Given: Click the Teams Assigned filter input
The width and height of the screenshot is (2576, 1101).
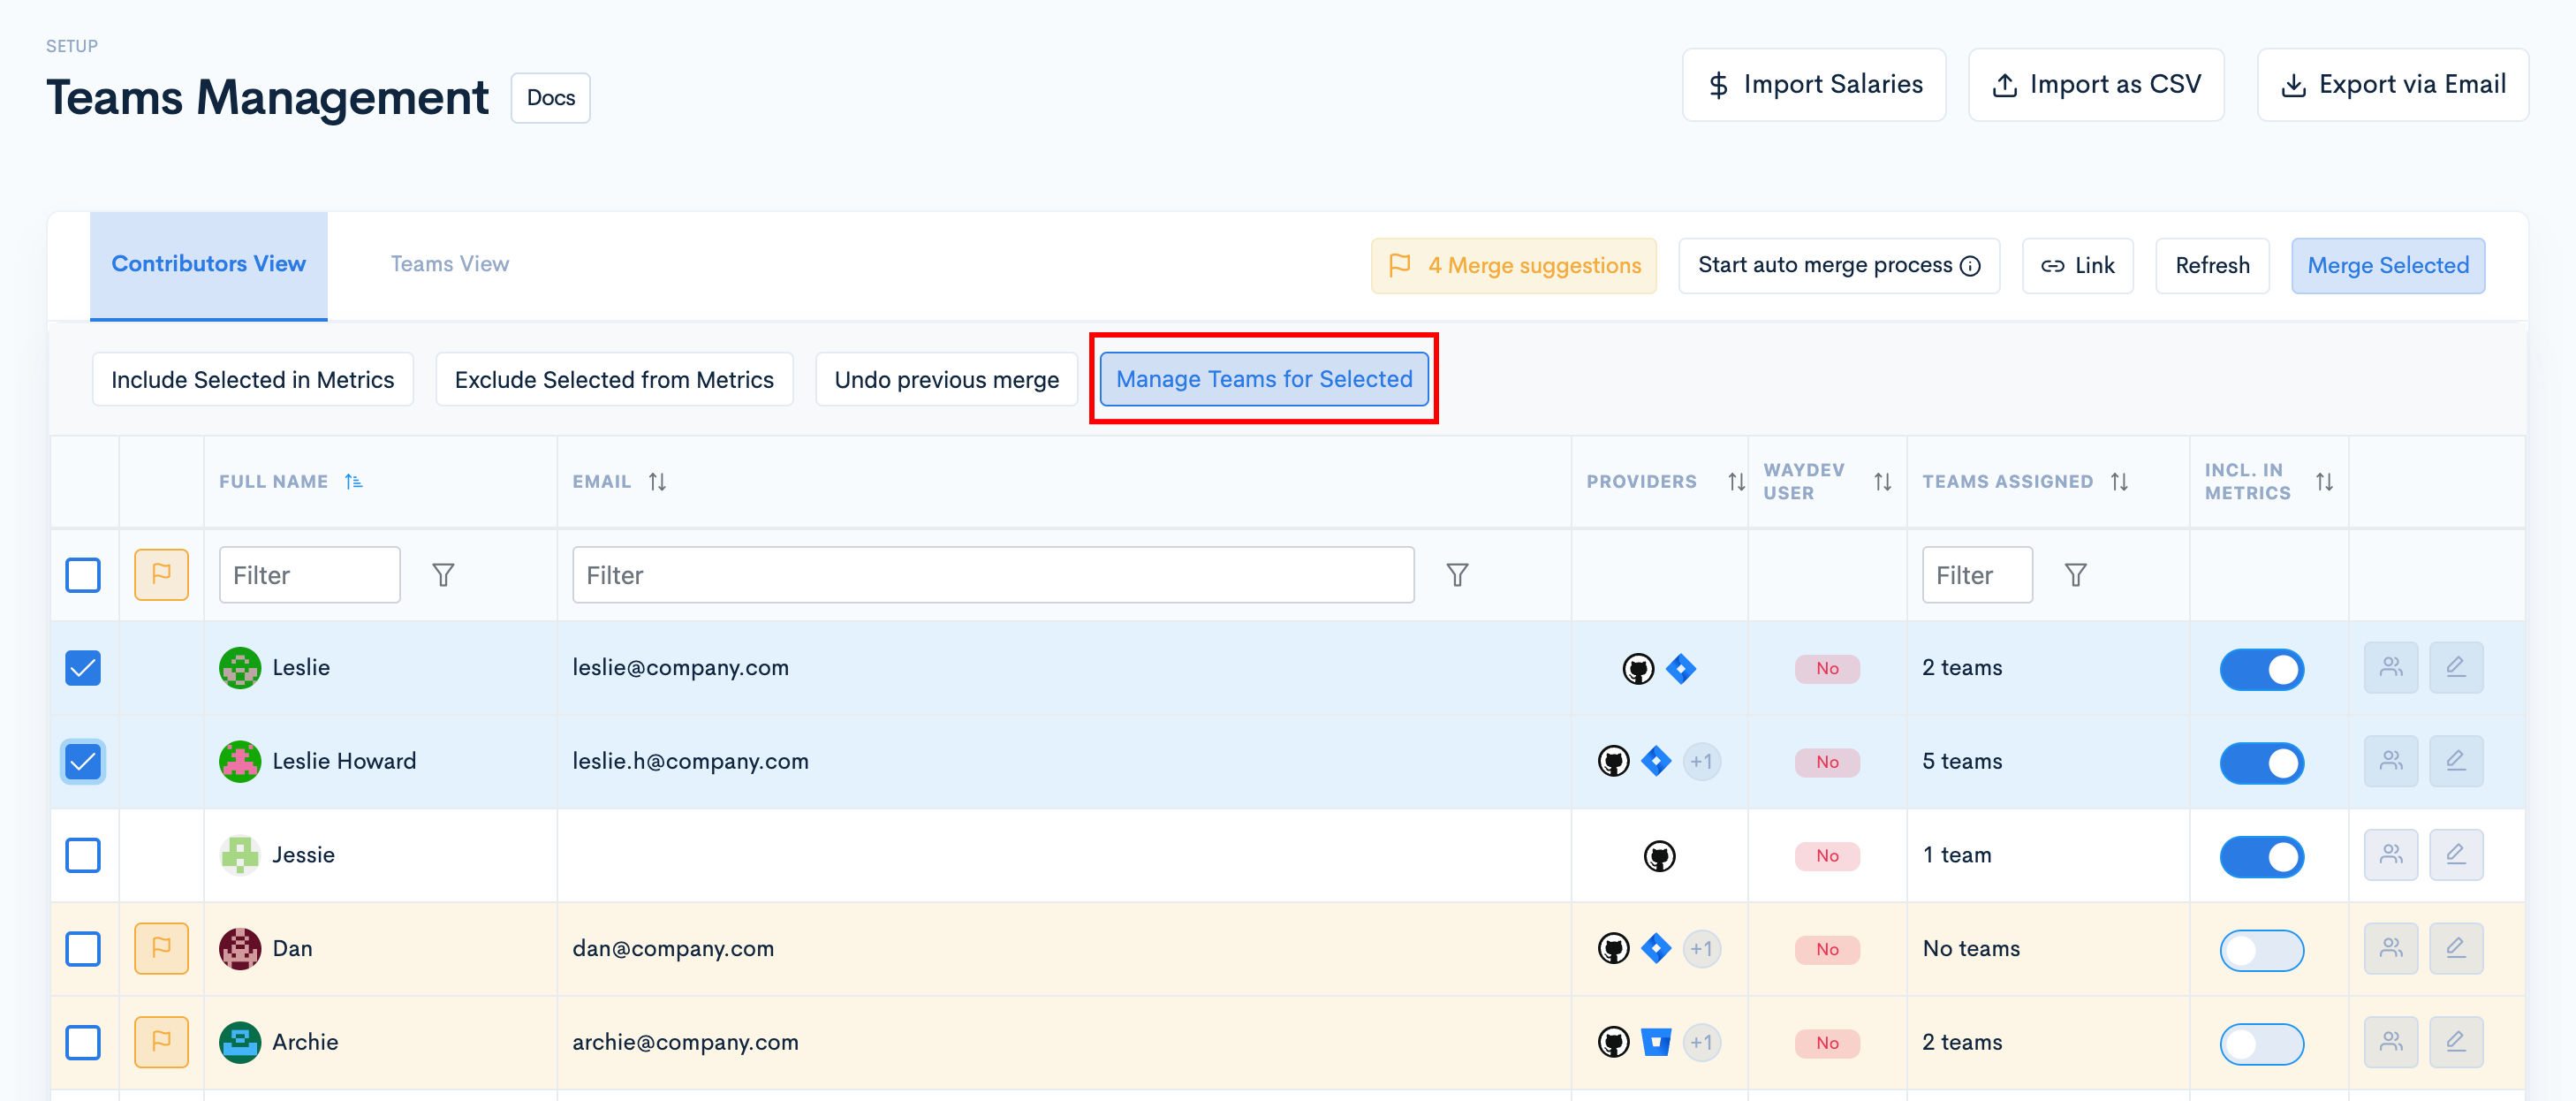Looking at the screenshot, I should pos(1976,575).
